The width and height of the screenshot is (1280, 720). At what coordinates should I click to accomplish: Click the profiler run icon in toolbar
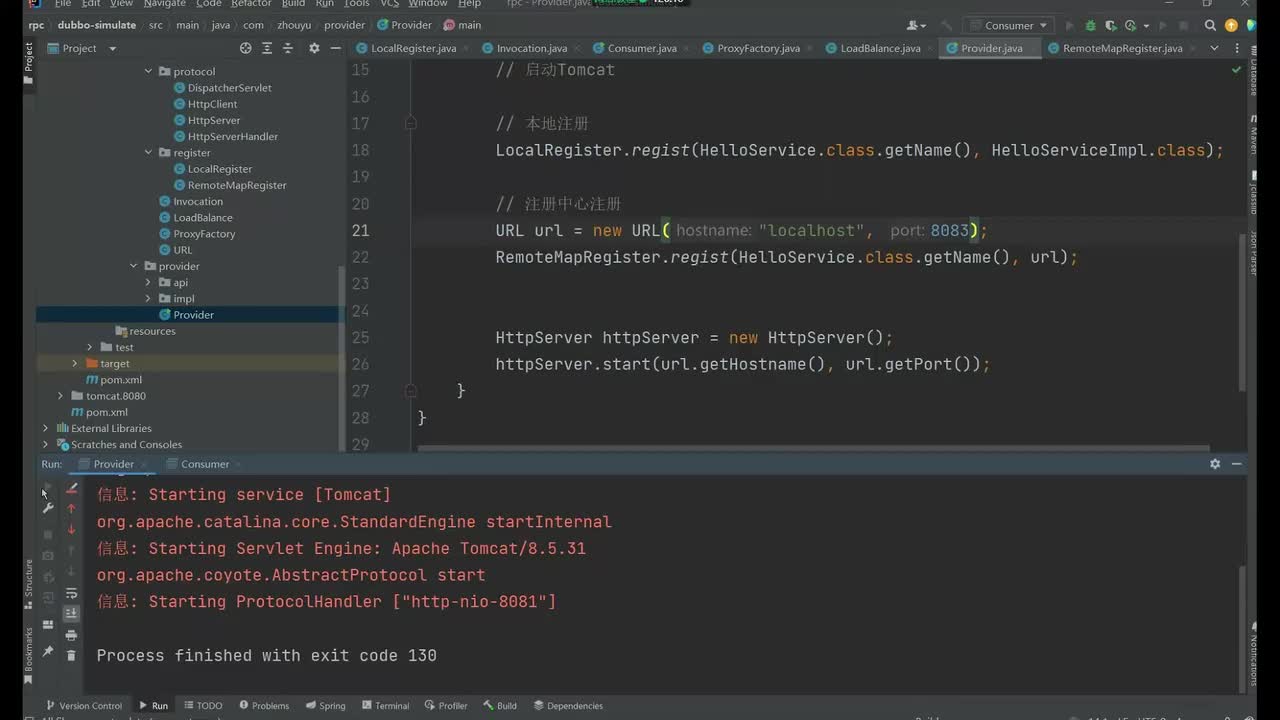1134,25
